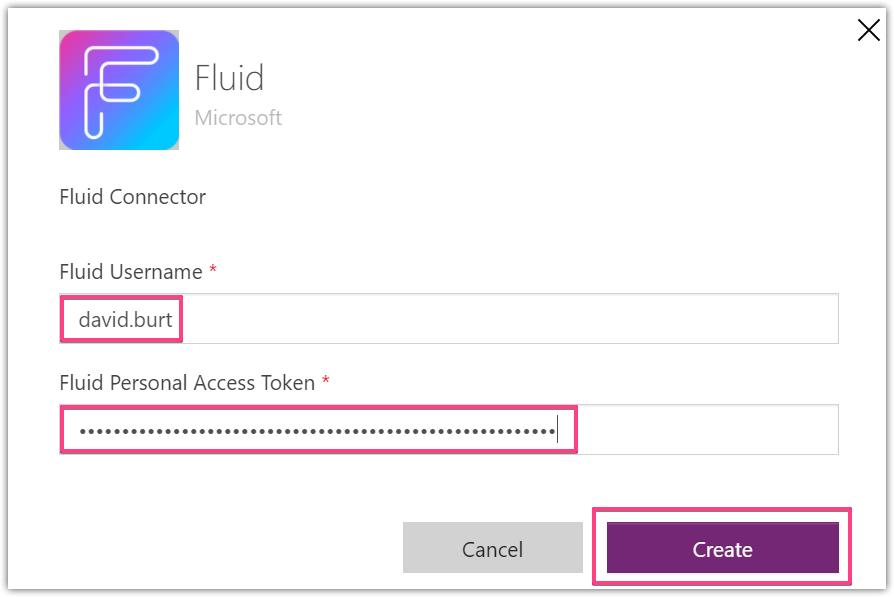Cancel the Fluid connection setup
Screen dimensions: 894x597
(x=493, y=547)
